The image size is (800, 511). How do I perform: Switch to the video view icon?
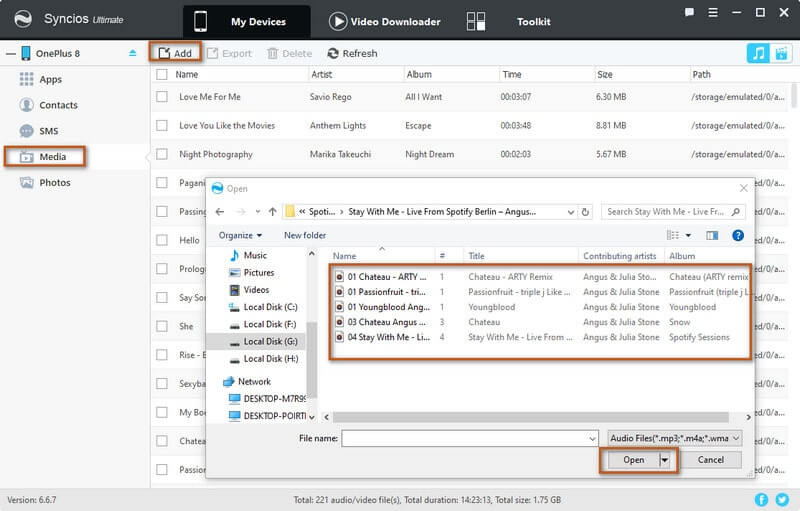(781, 53)
